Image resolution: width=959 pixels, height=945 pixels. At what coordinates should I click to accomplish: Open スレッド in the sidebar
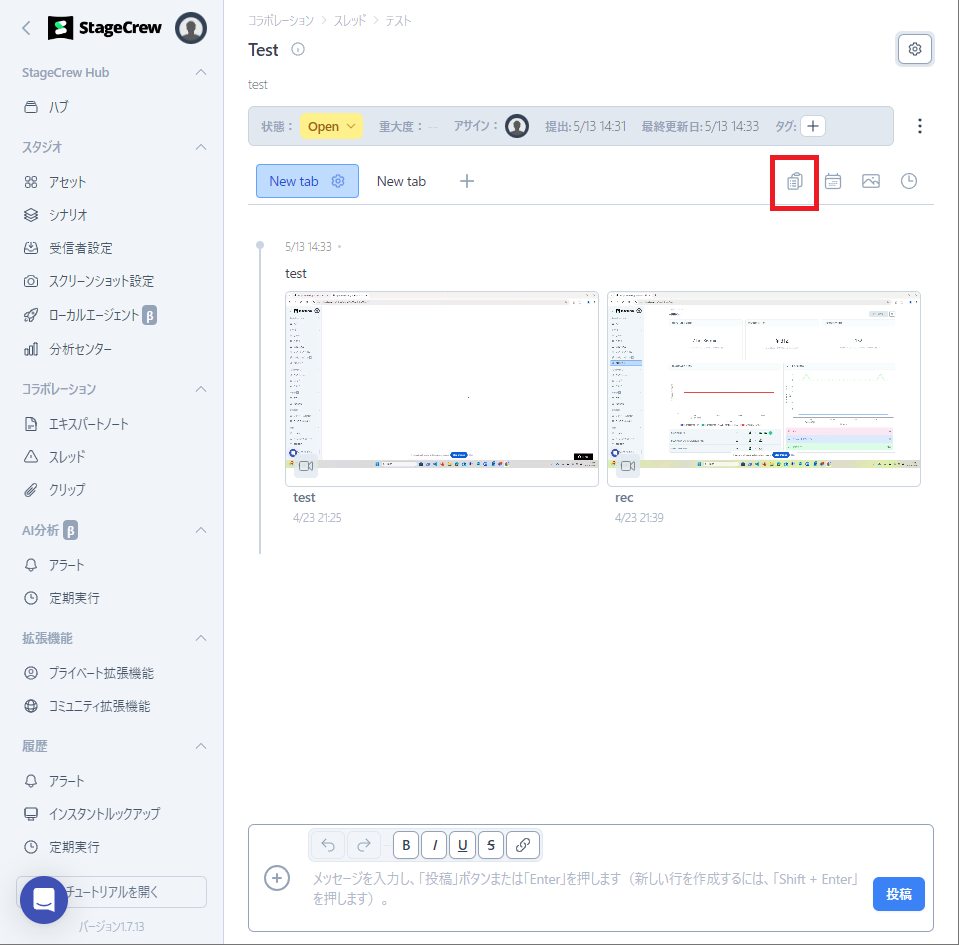click(x=67, y=457)
